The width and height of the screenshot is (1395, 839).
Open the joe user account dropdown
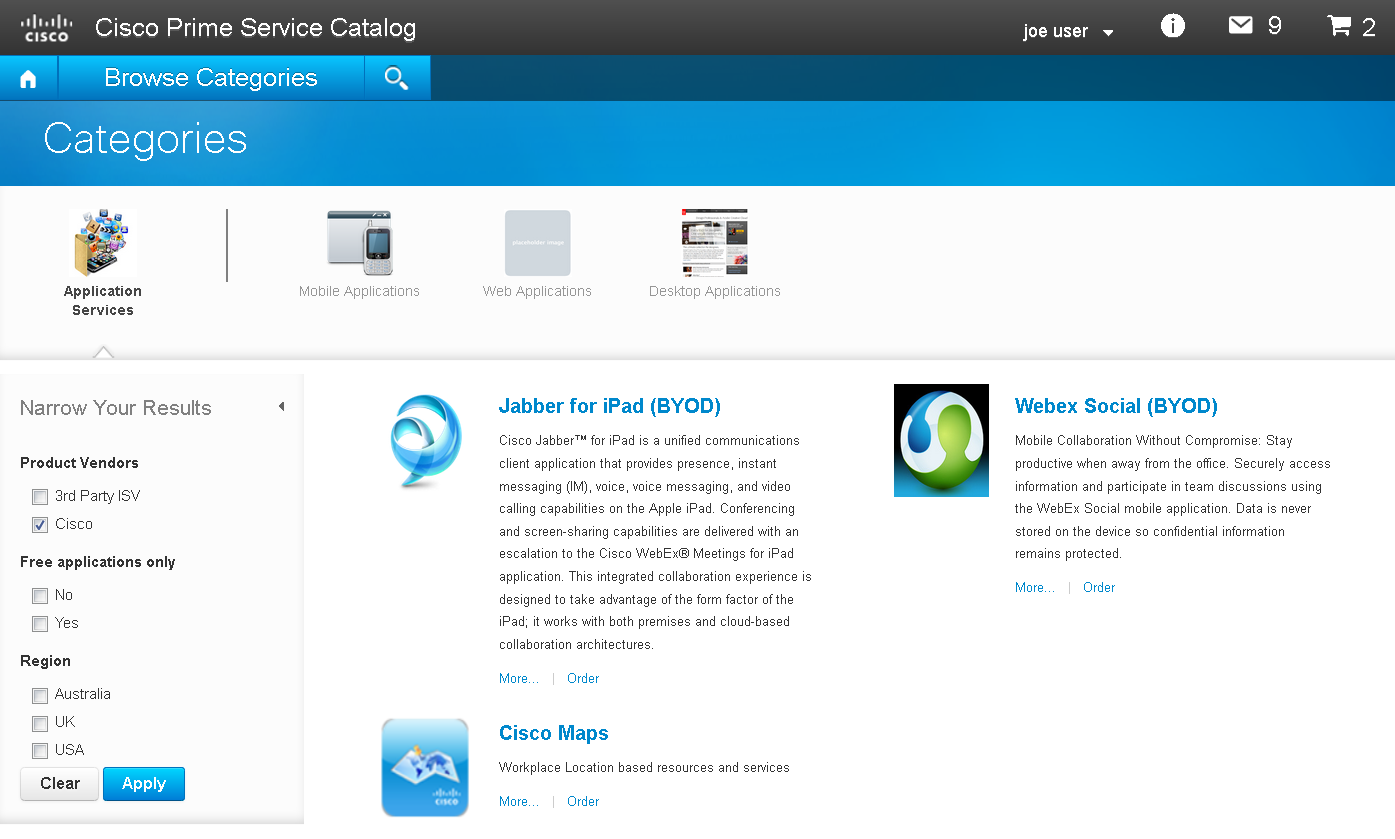[1067, 31]
